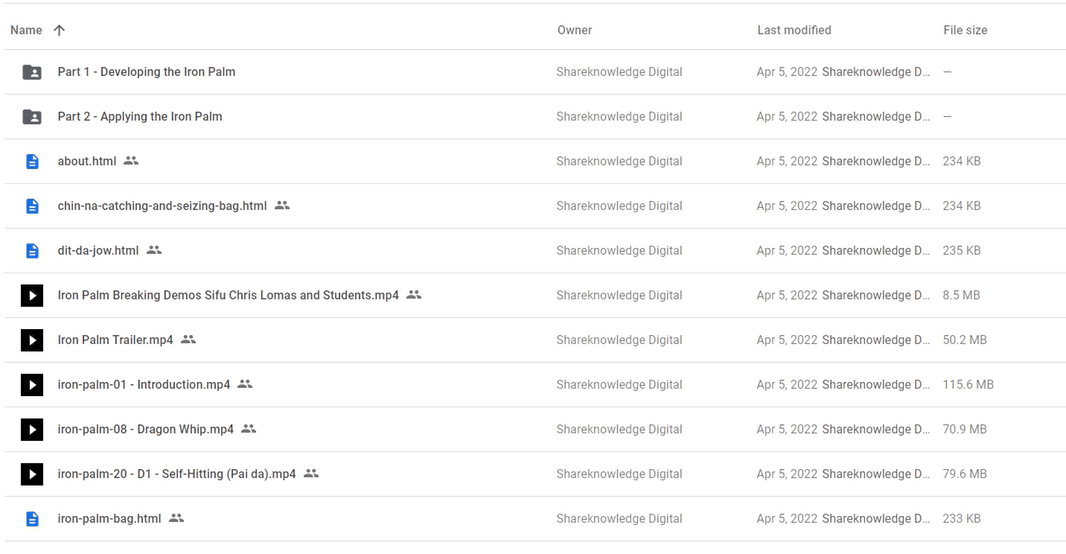
Task: Sort by Last modified column header
Action: 794,30
